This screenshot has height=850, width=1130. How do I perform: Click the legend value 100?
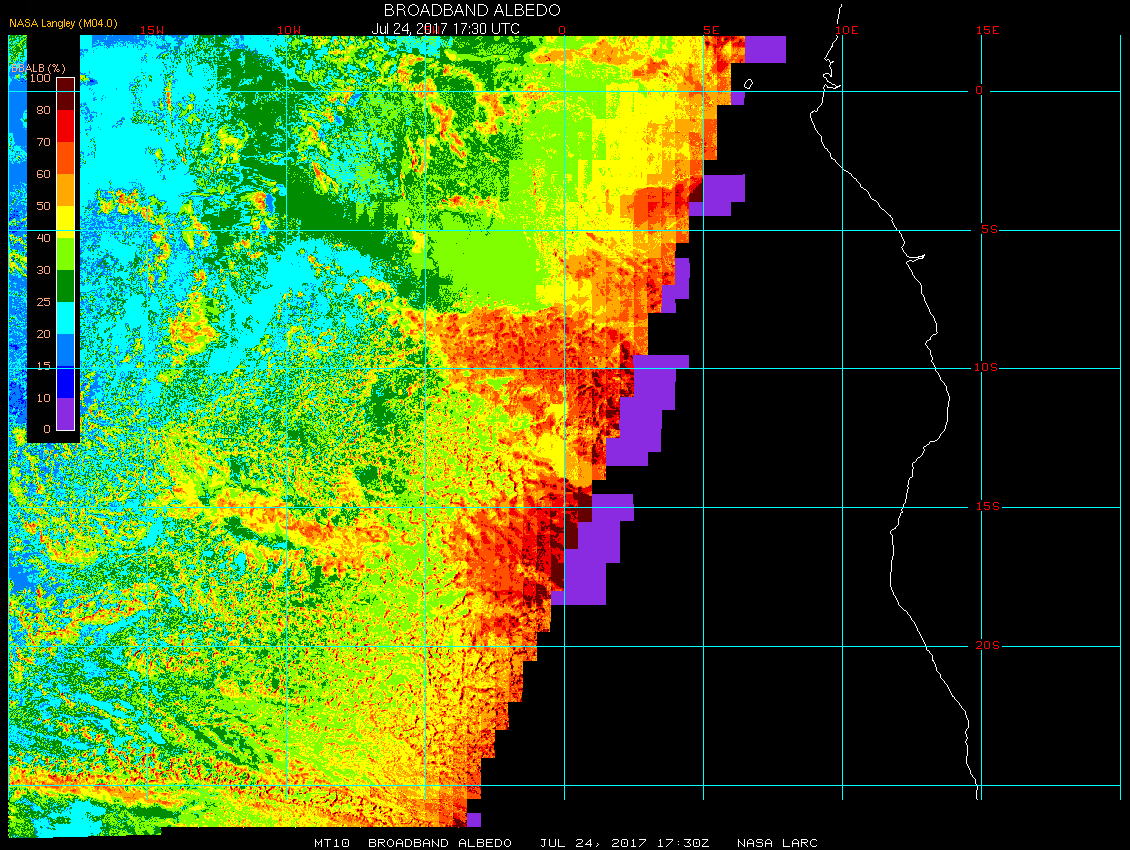pos(40,78)
